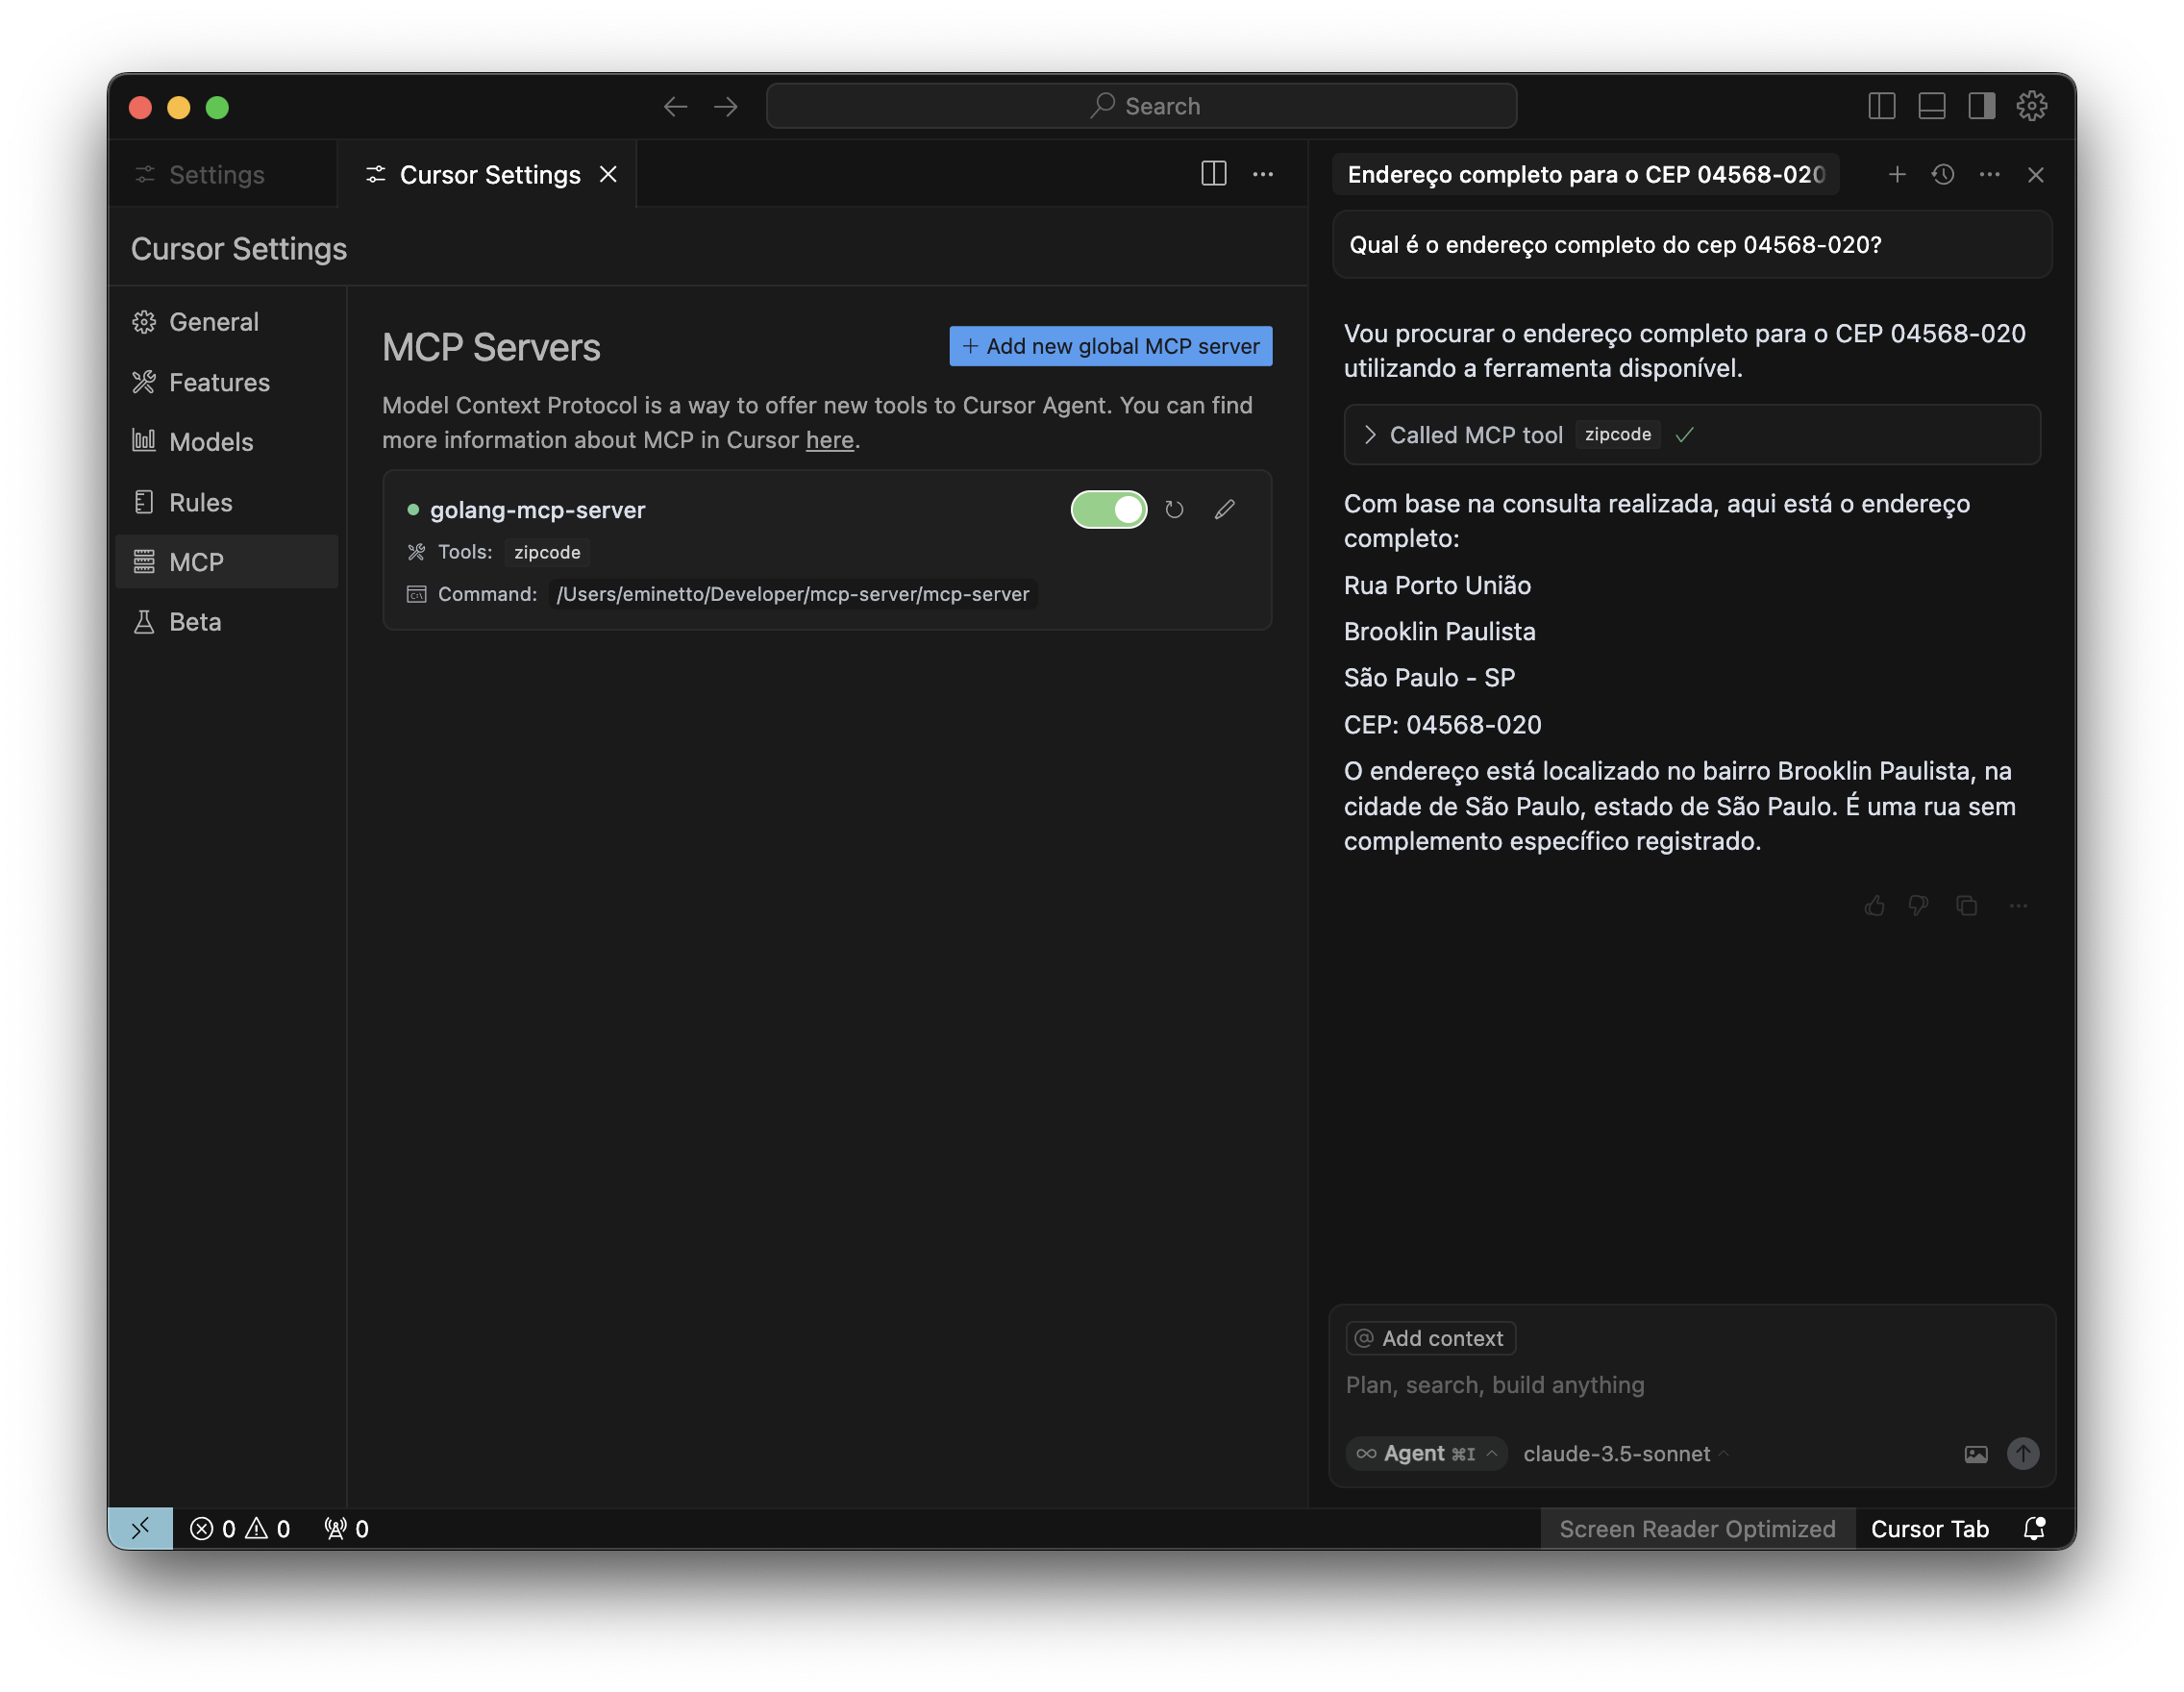This screenshot has height=1692, width=2184.
Task: Open the General settings section
Action: click(227, 322)
